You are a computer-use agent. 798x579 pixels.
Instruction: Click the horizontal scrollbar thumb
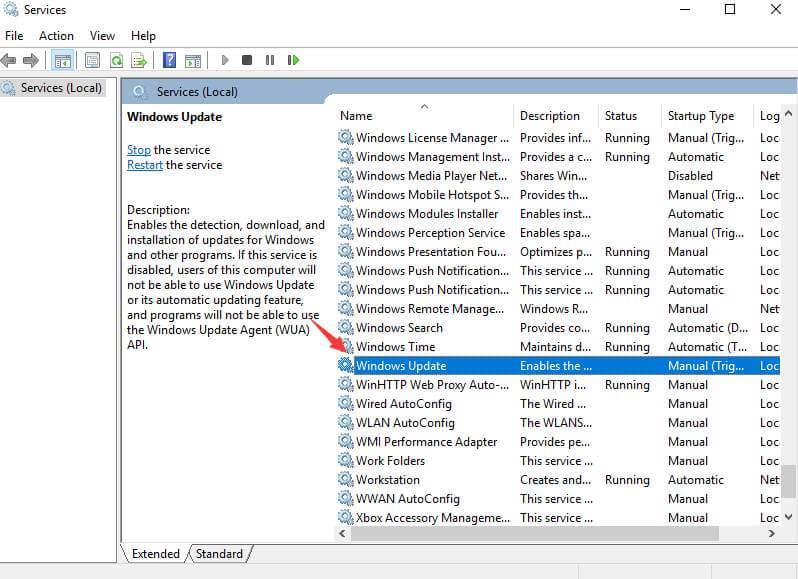point(534,533)
